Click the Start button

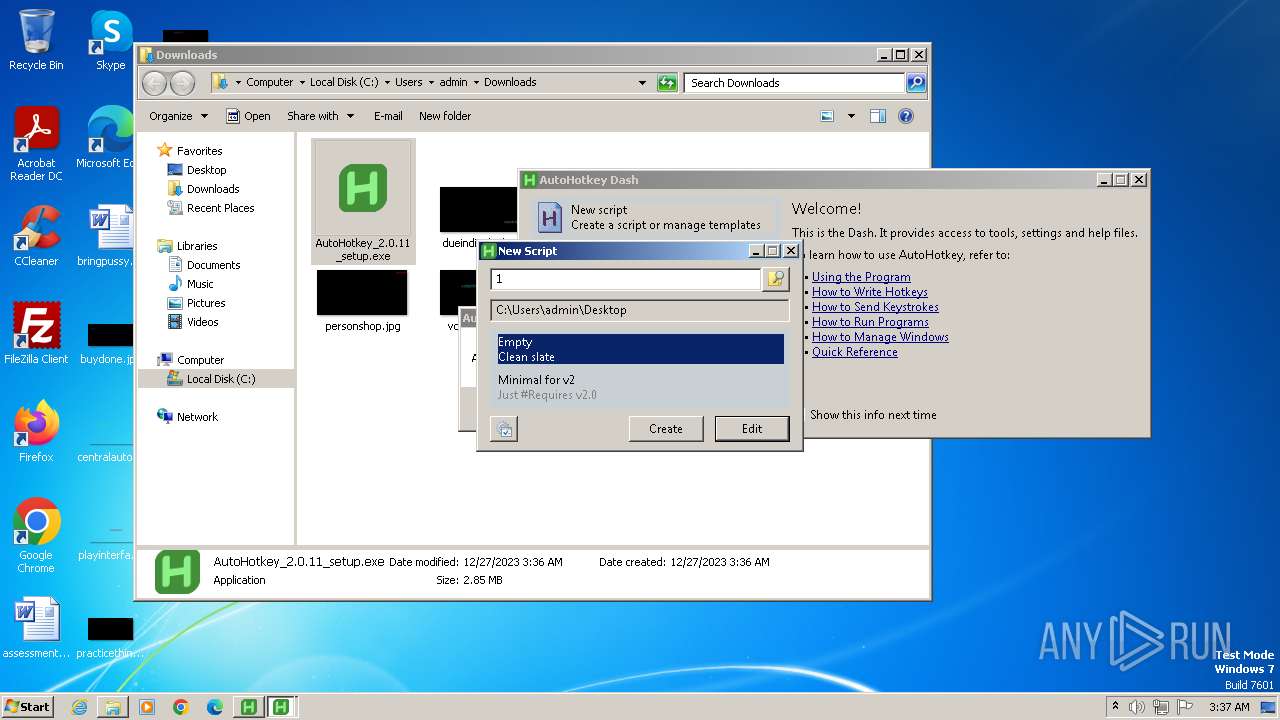tap(27, 707)
